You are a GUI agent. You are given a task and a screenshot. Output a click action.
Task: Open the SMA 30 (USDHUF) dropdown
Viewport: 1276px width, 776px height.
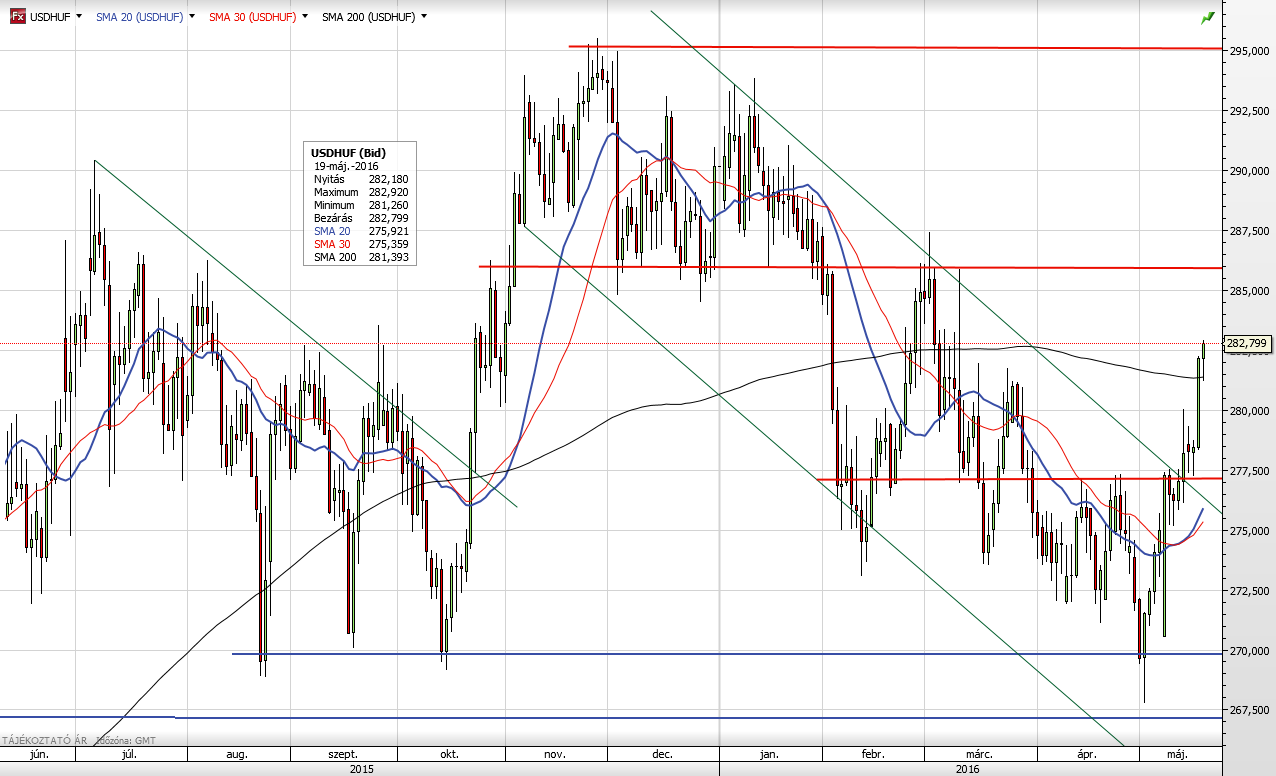pos(303,17)
